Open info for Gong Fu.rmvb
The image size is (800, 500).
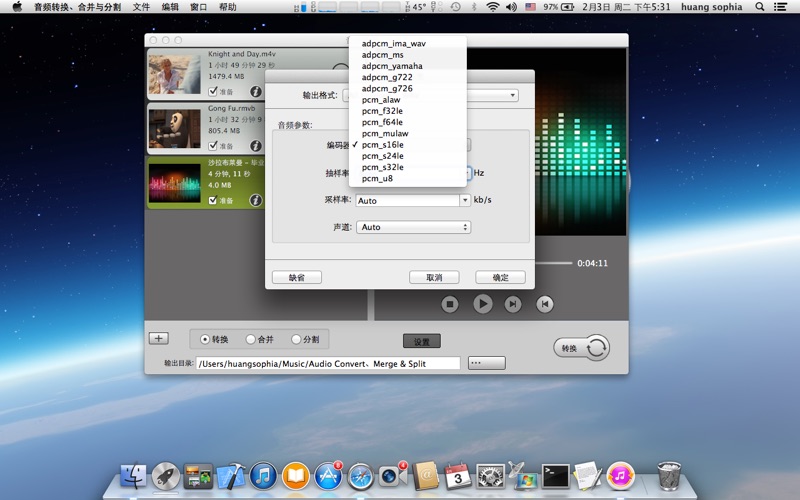point(255,146)
